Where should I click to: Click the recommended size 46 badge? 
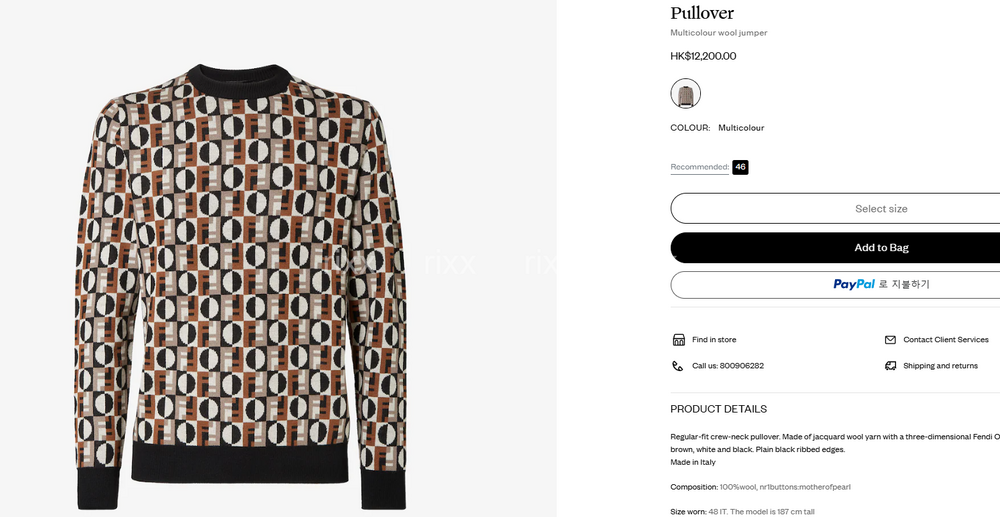(x=740, y=167)
